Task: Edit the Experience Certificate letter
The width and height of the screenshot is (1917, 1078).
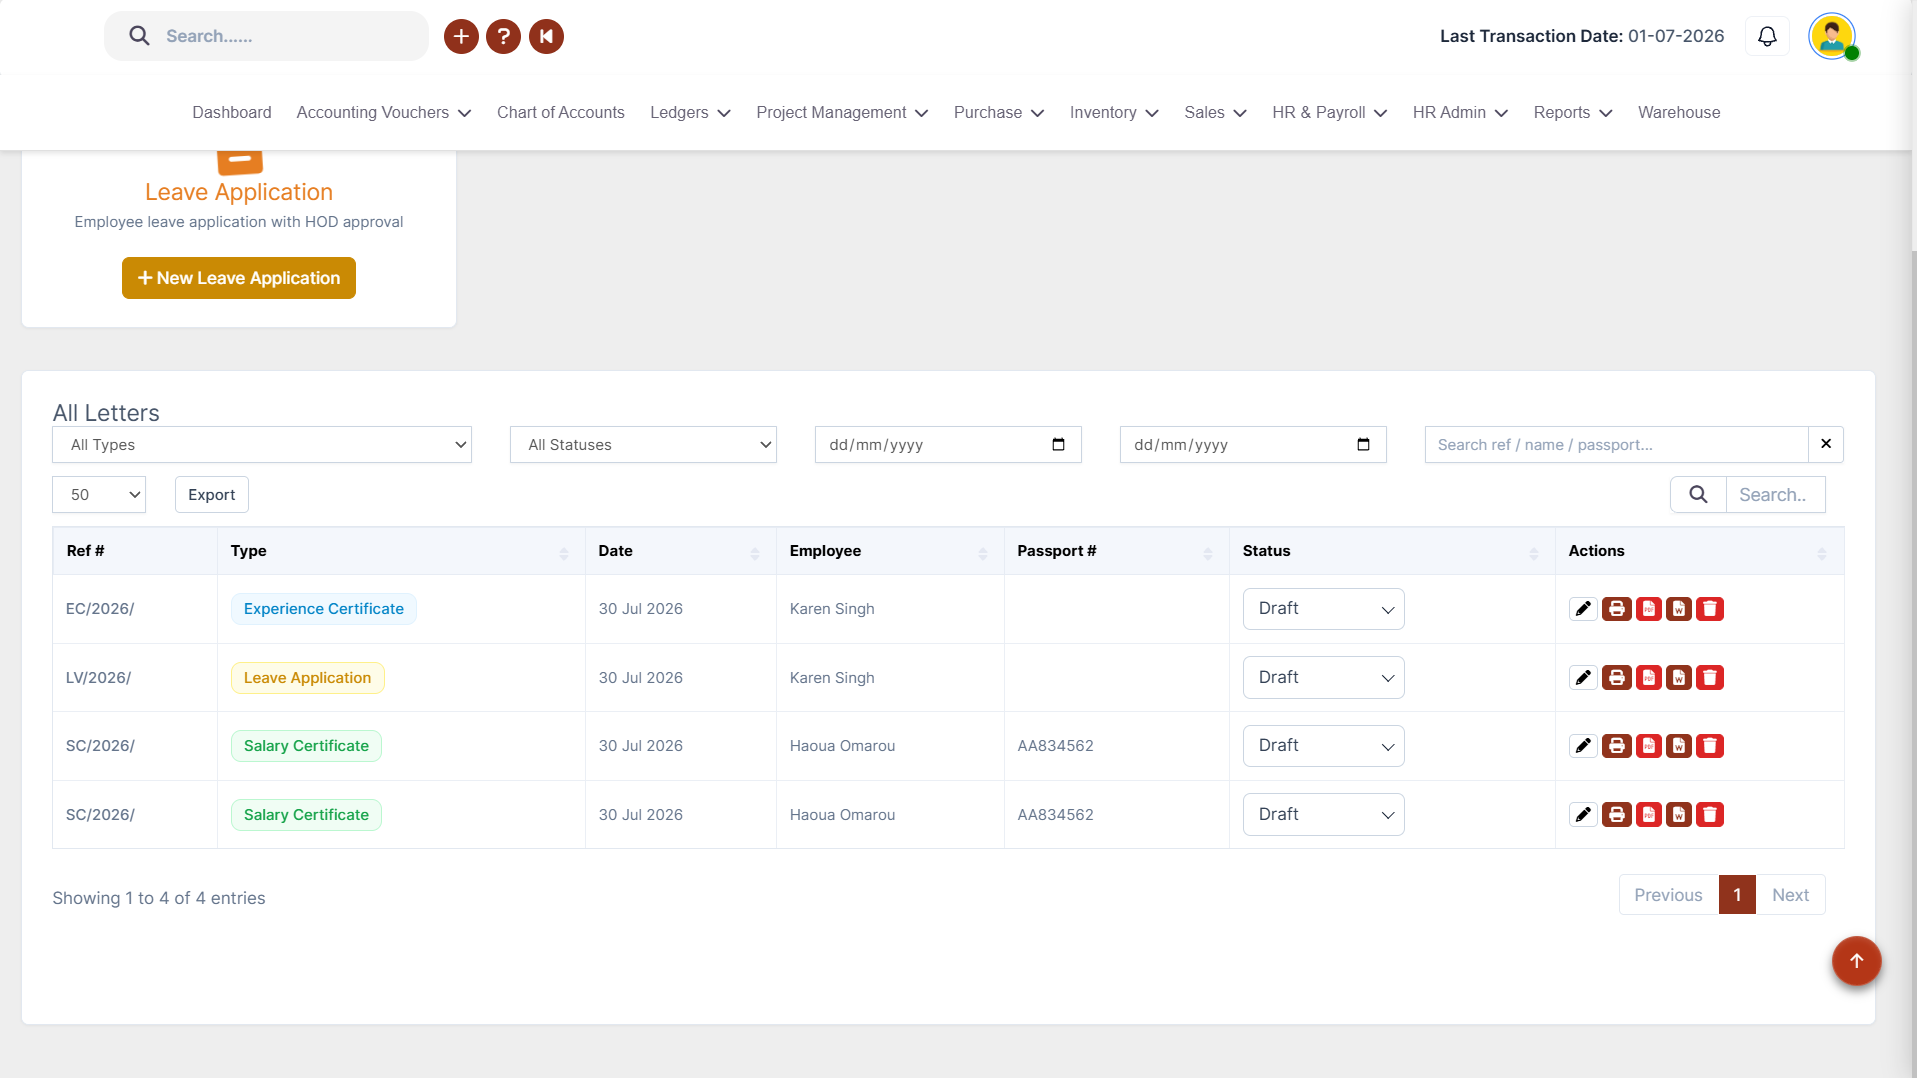Action: pyautogui.click(x=1583, y=609)
